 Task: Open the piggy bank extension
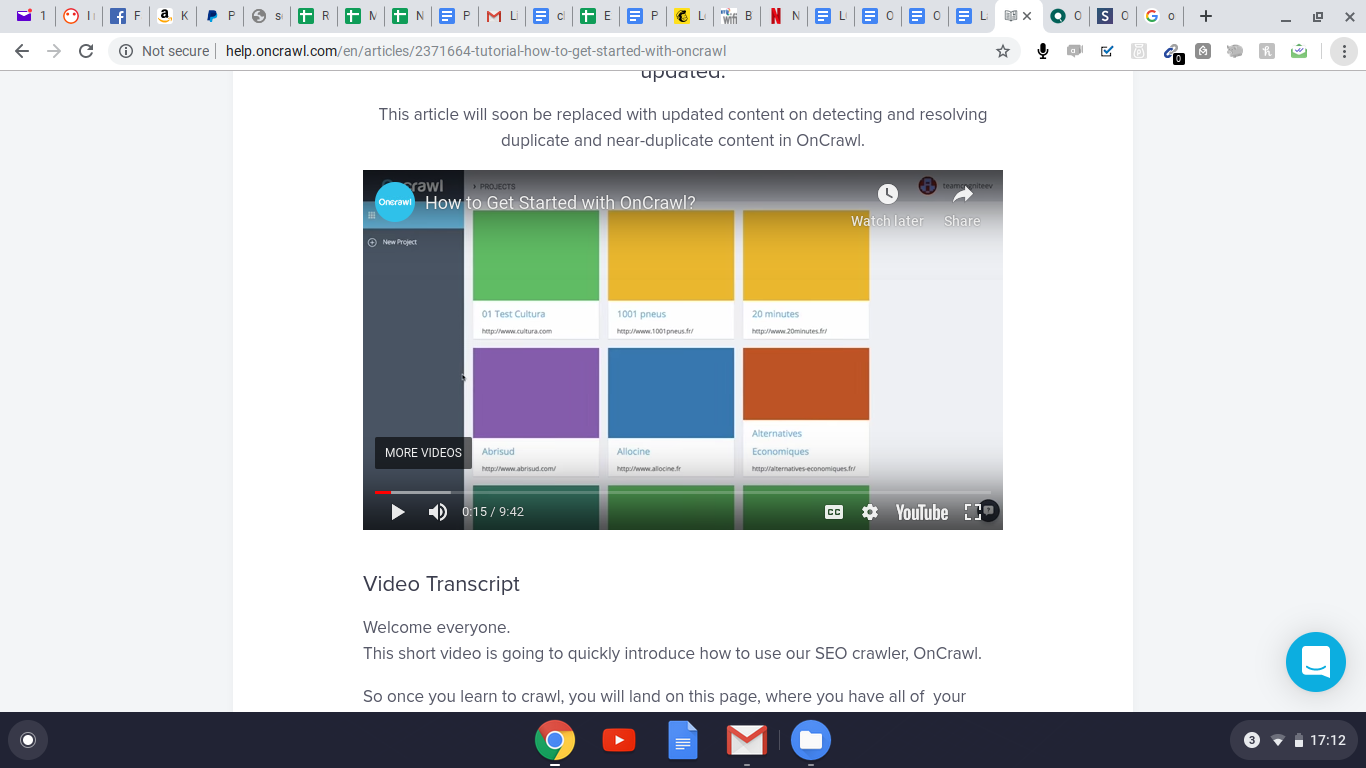(1235, 51)
